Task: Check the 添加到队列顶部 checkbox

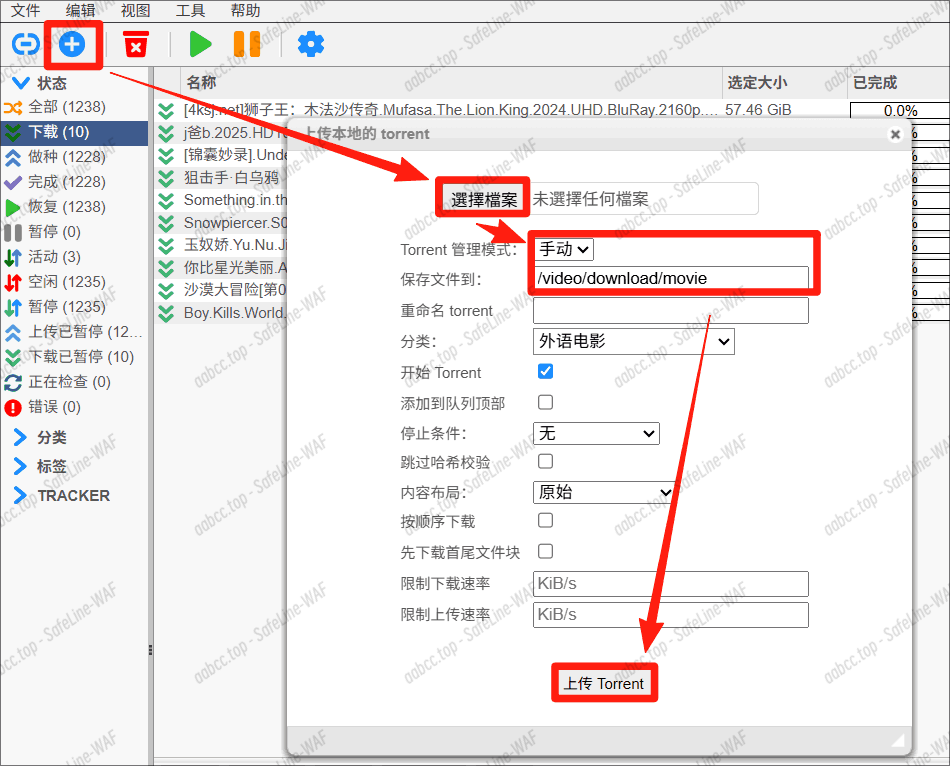Action: (x=545, y=402)
